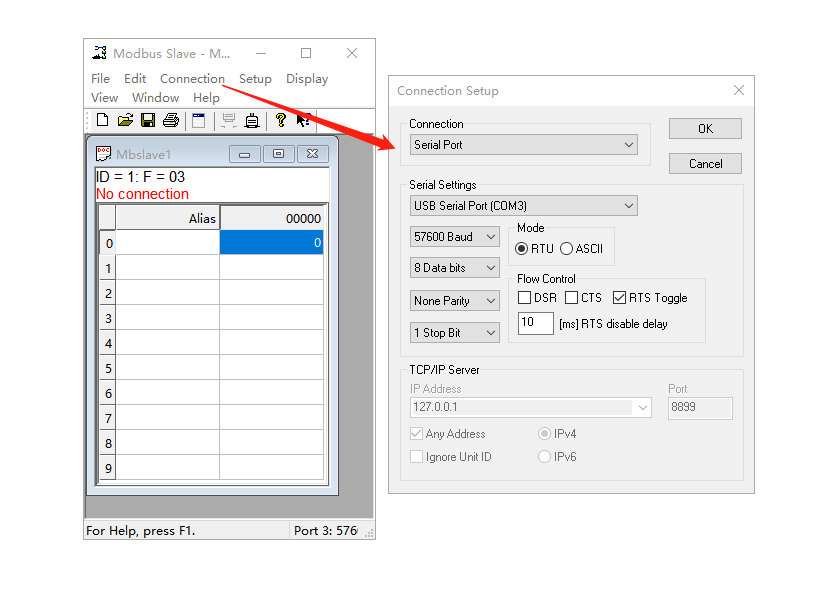
Task: Click row header 9 in the register table
Action: coord(108,468)
